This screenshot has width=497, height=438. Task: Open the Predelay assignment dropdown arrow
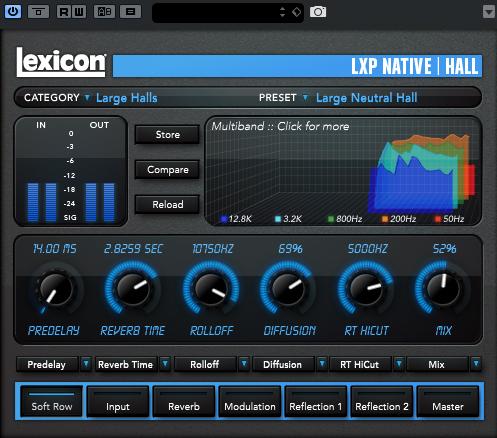pyautogui.click(x=86, y=364)
